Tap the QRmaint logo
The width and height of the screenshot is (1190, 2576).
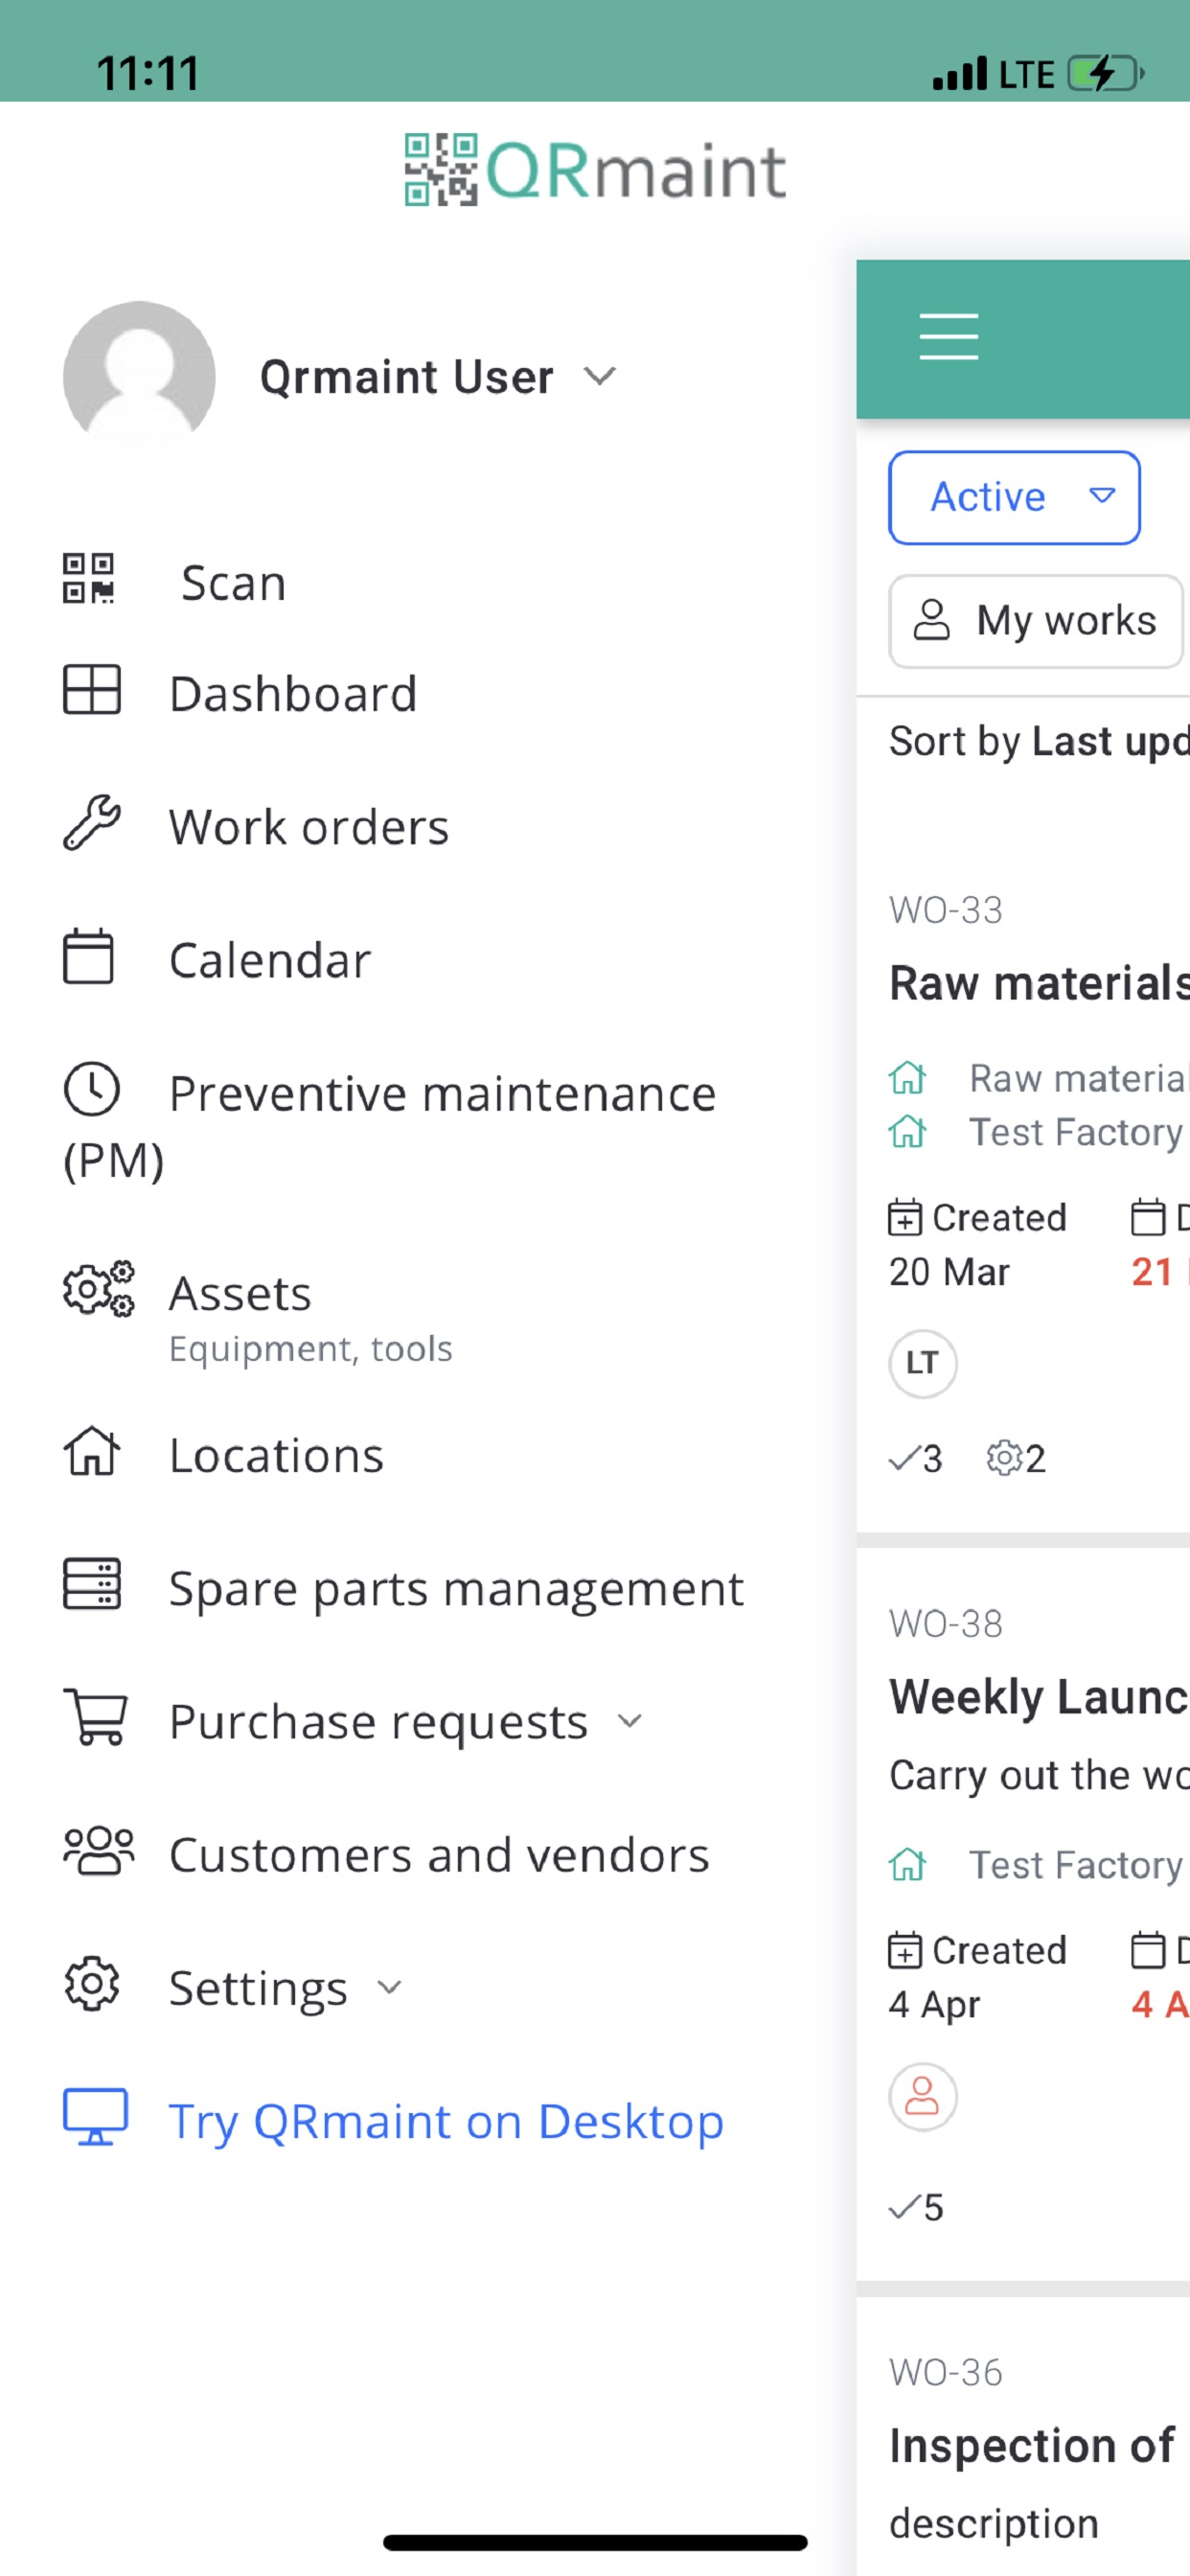(595, 170)
